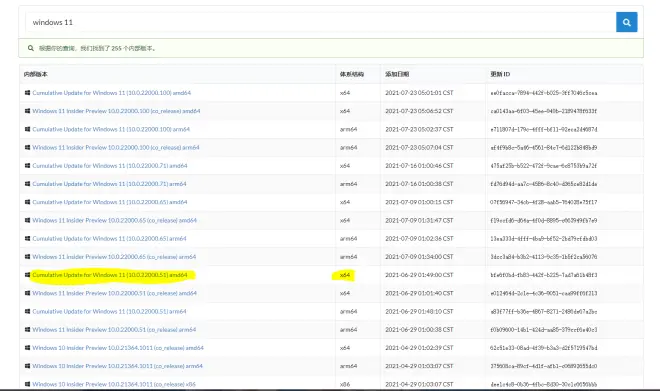The height and width of the screenshot is (391, 660).
Task: Click Windows logo beside Insider Preview 22000.100 amd64
Action: click(x=27, y=111)
